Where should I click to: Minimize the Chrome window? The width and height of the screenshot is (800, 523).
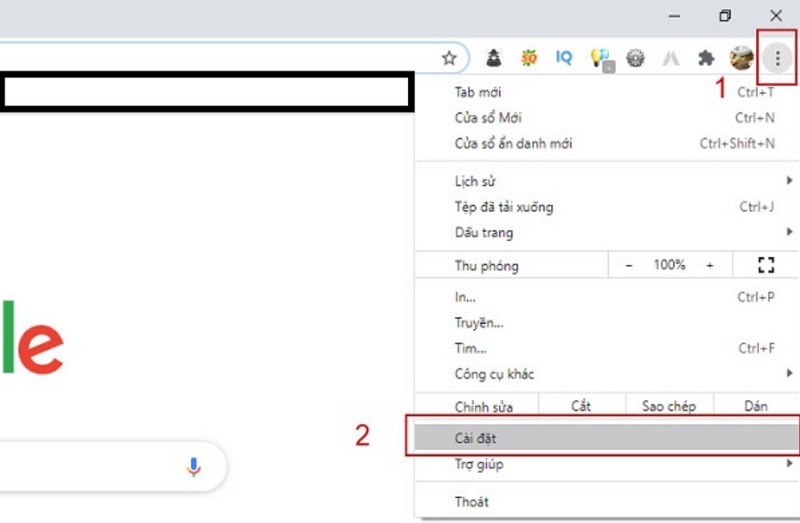pos(674,16)
